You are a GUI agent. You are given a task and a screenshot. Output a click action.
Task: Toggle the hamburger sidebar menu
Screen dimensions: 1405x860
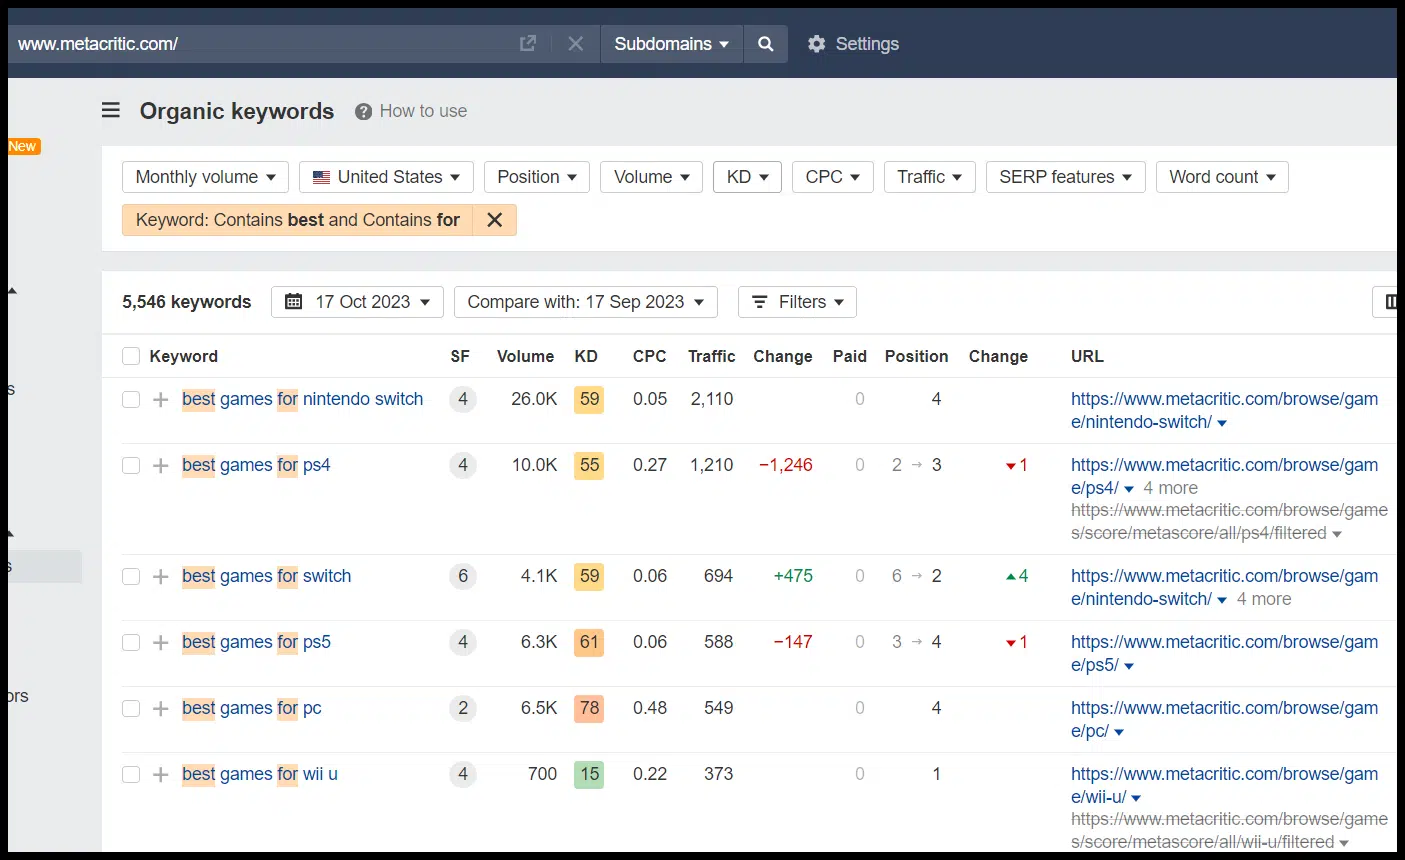[111, 111]
